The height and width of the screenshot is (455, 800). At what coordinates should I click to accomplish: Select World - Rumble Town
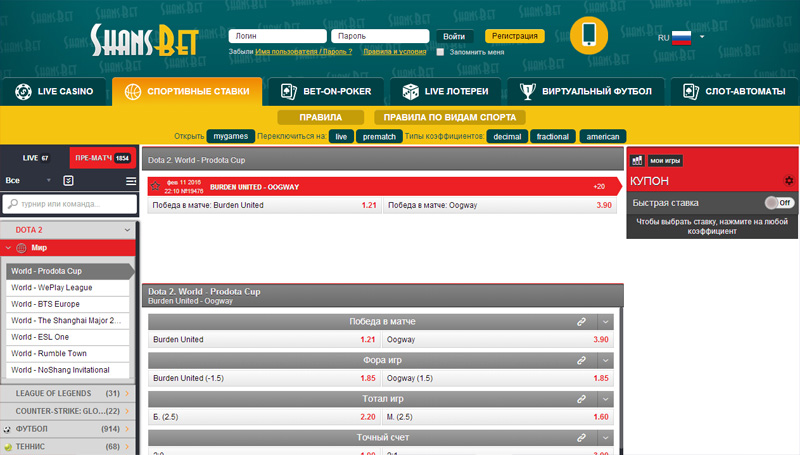(68, 353)
